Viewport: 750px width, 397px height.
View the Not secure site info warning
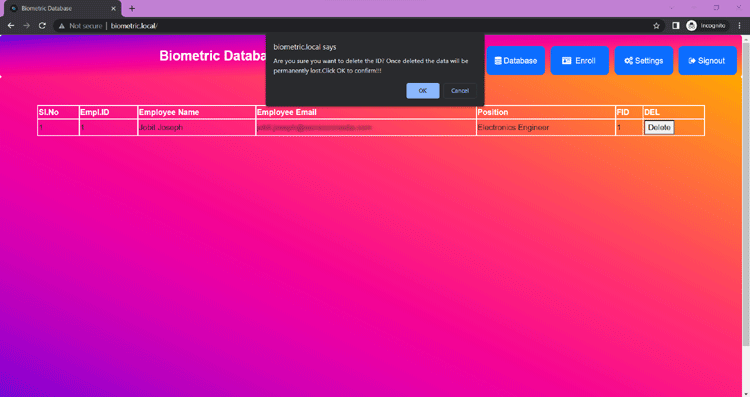pos(80,26)
